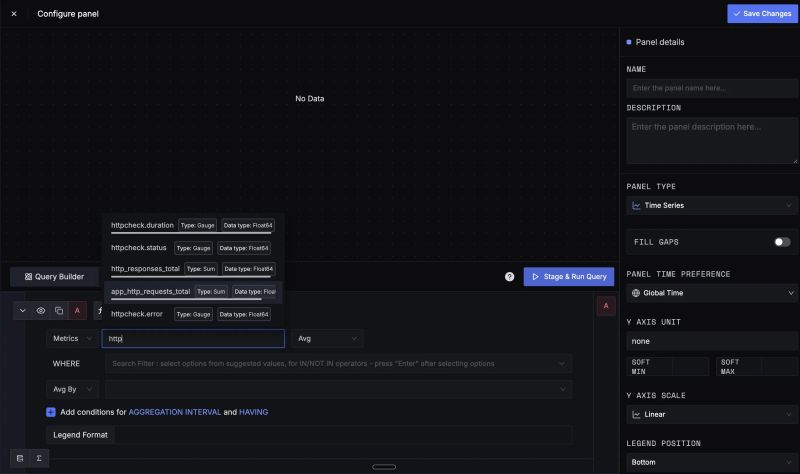Click the SOFT MIN value field
800x474 pixels.
(690, 367)
